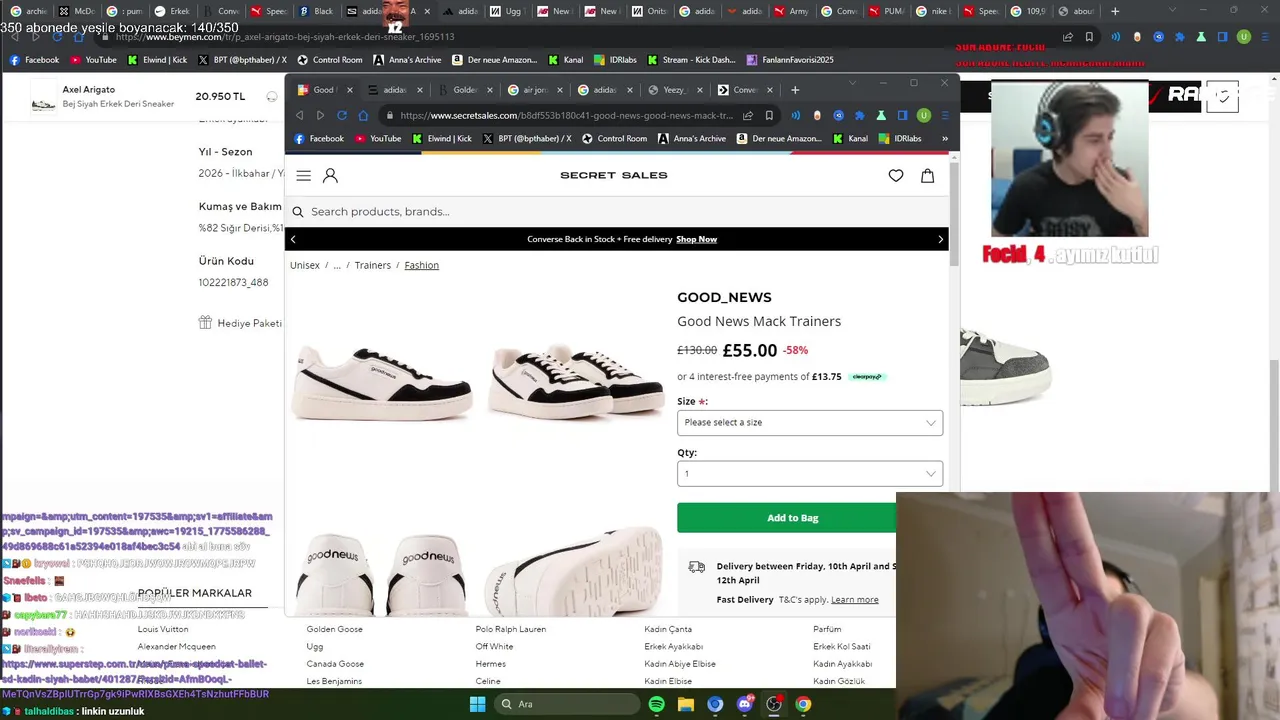Click the Louis Vuitton brand link
The image size is (1280, 720).
[x=163, y=629]
